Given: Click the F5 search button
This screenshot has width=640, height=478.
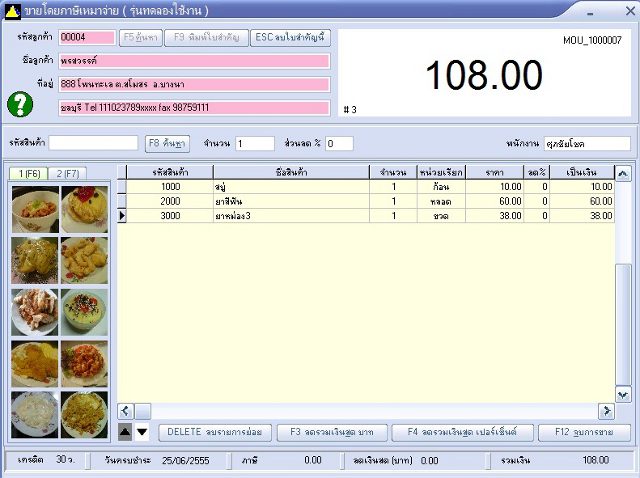Looking at the screenshot, I should coord(141,38).
